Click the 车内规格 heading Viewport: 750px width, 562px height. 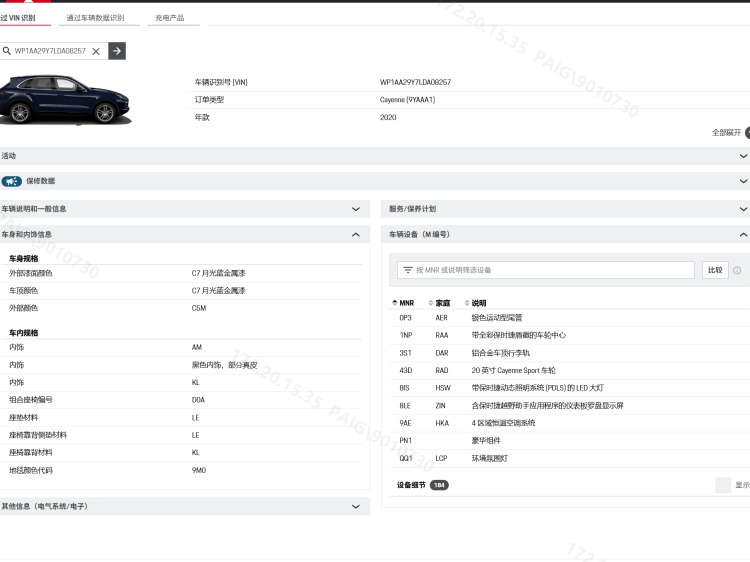coord(23,333)
